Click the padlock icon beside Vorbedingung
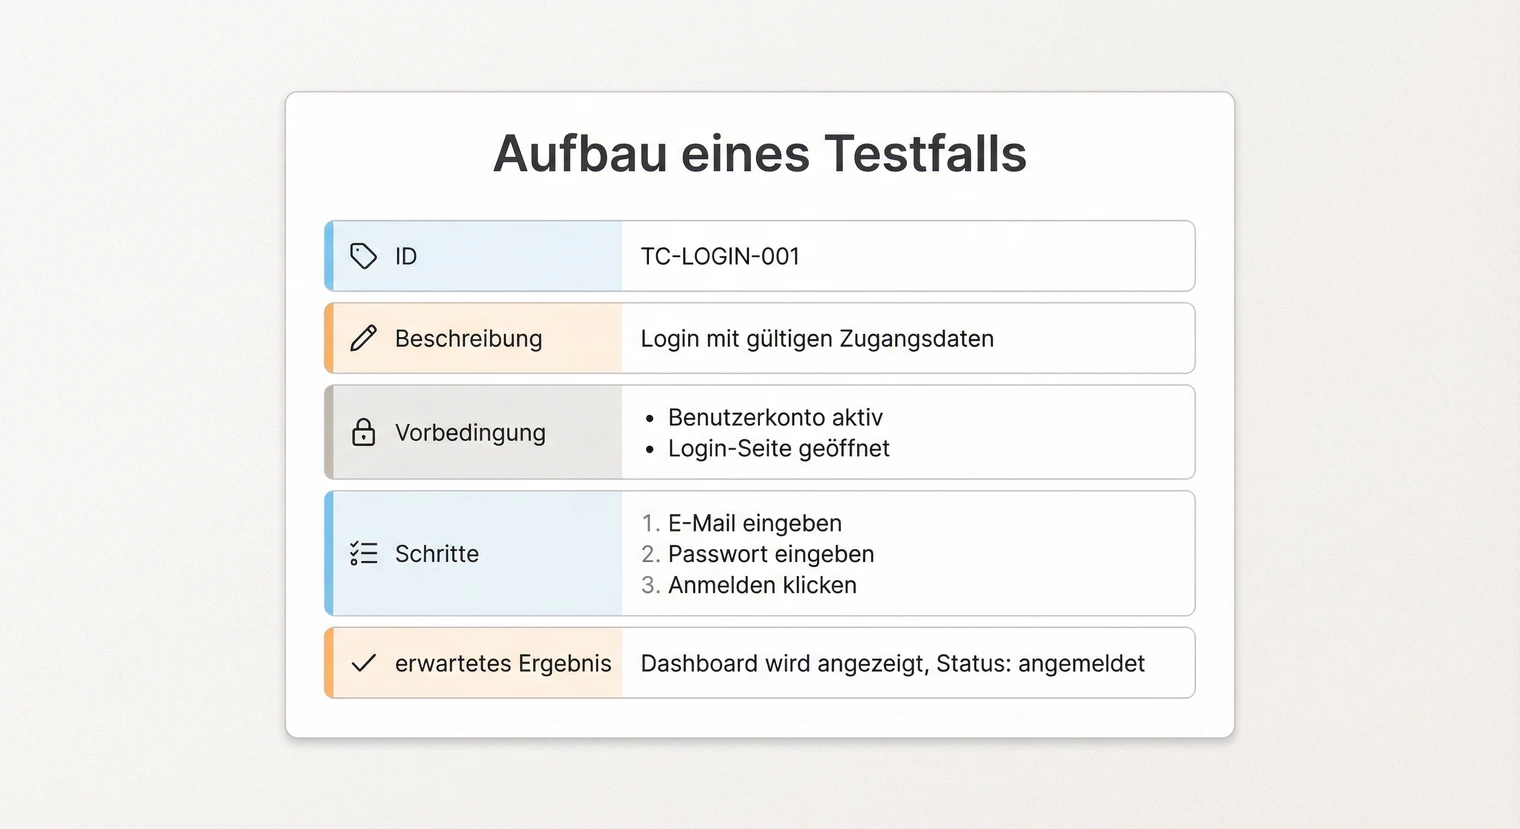 pos(363,432)
